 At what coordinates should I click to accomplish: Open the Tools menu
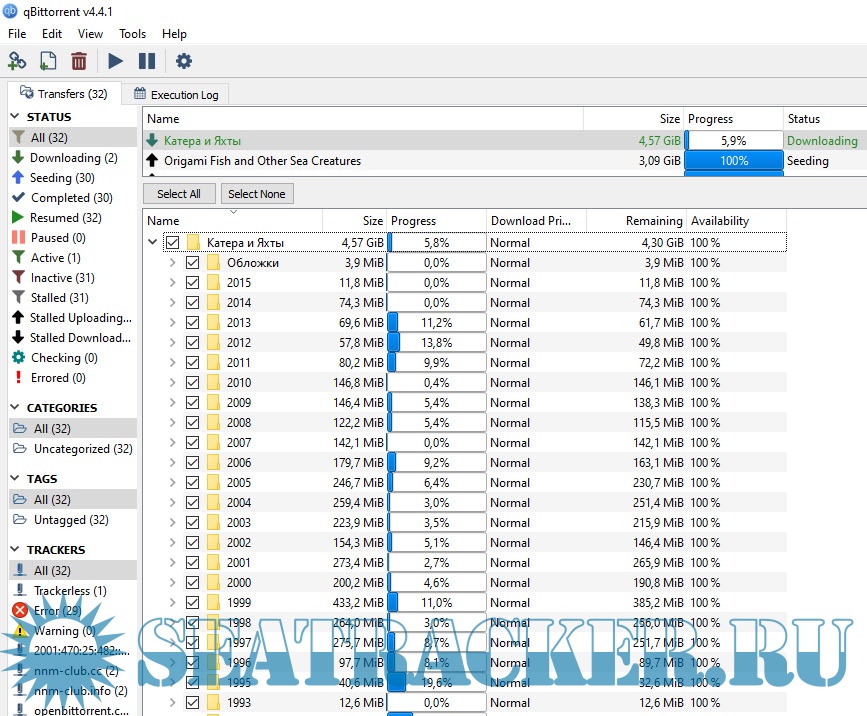coord(132,34)
